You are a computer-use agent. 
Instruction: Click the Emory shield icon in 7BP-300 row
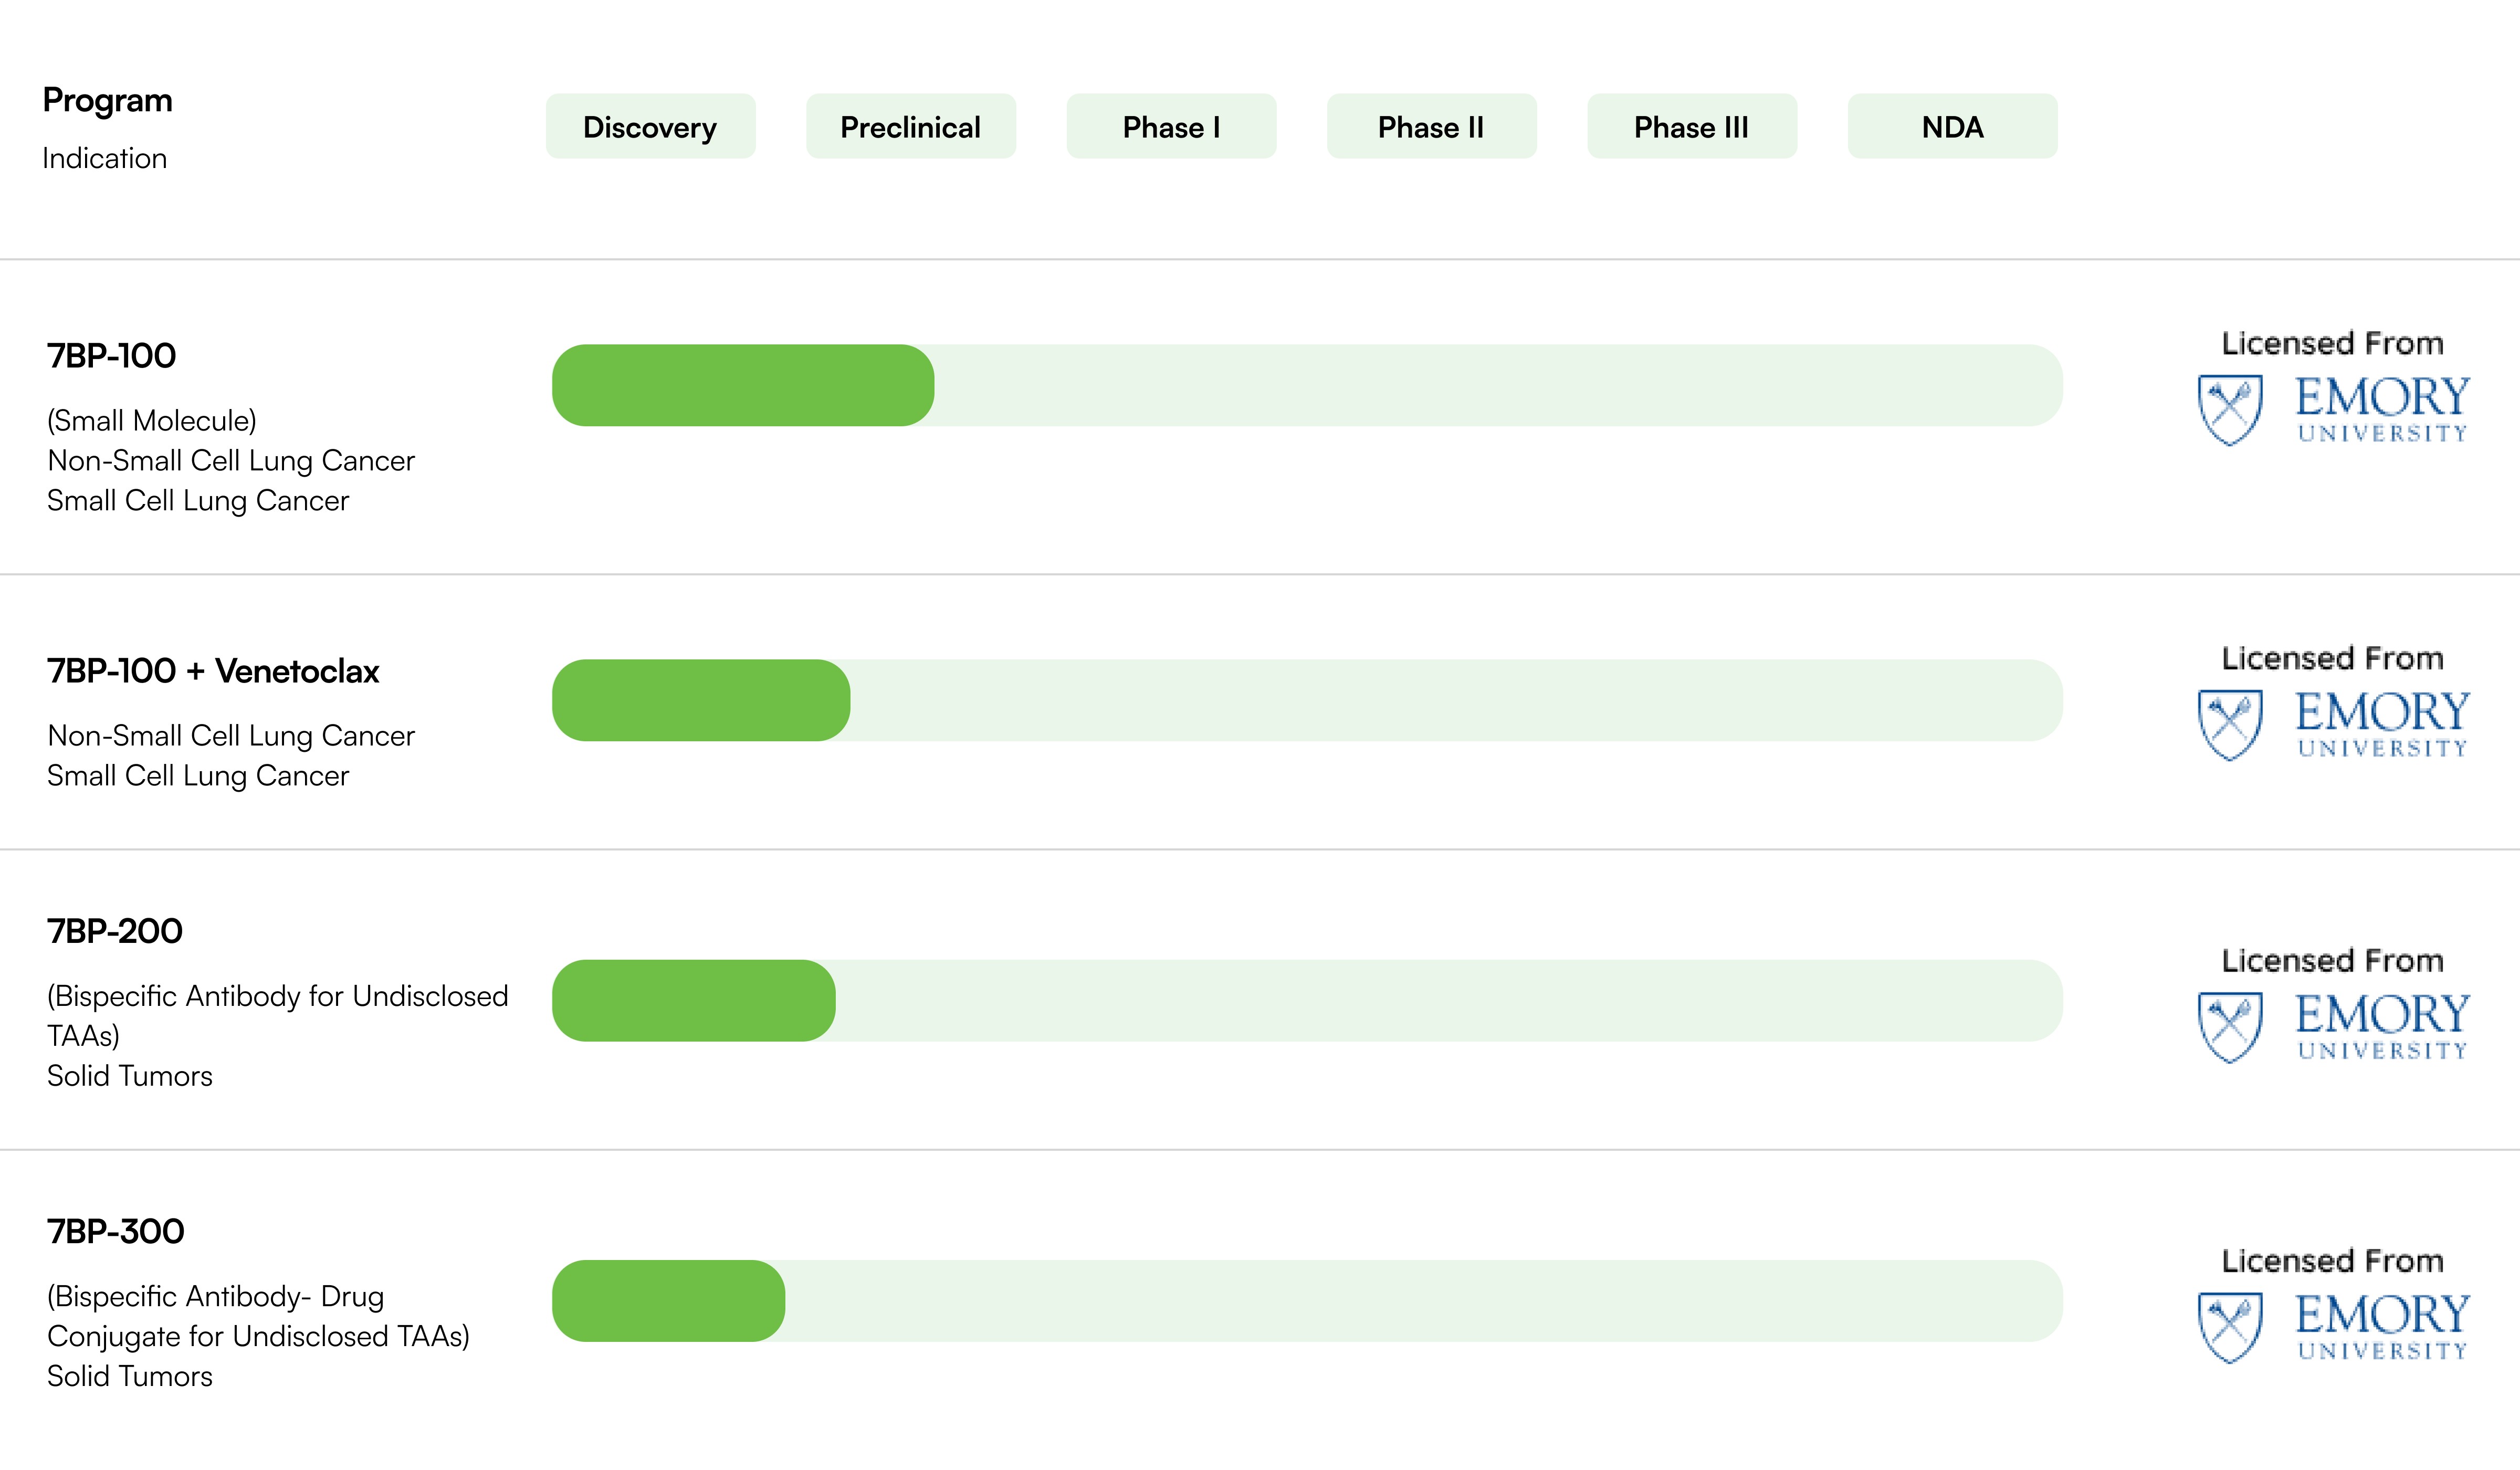2229,1326
